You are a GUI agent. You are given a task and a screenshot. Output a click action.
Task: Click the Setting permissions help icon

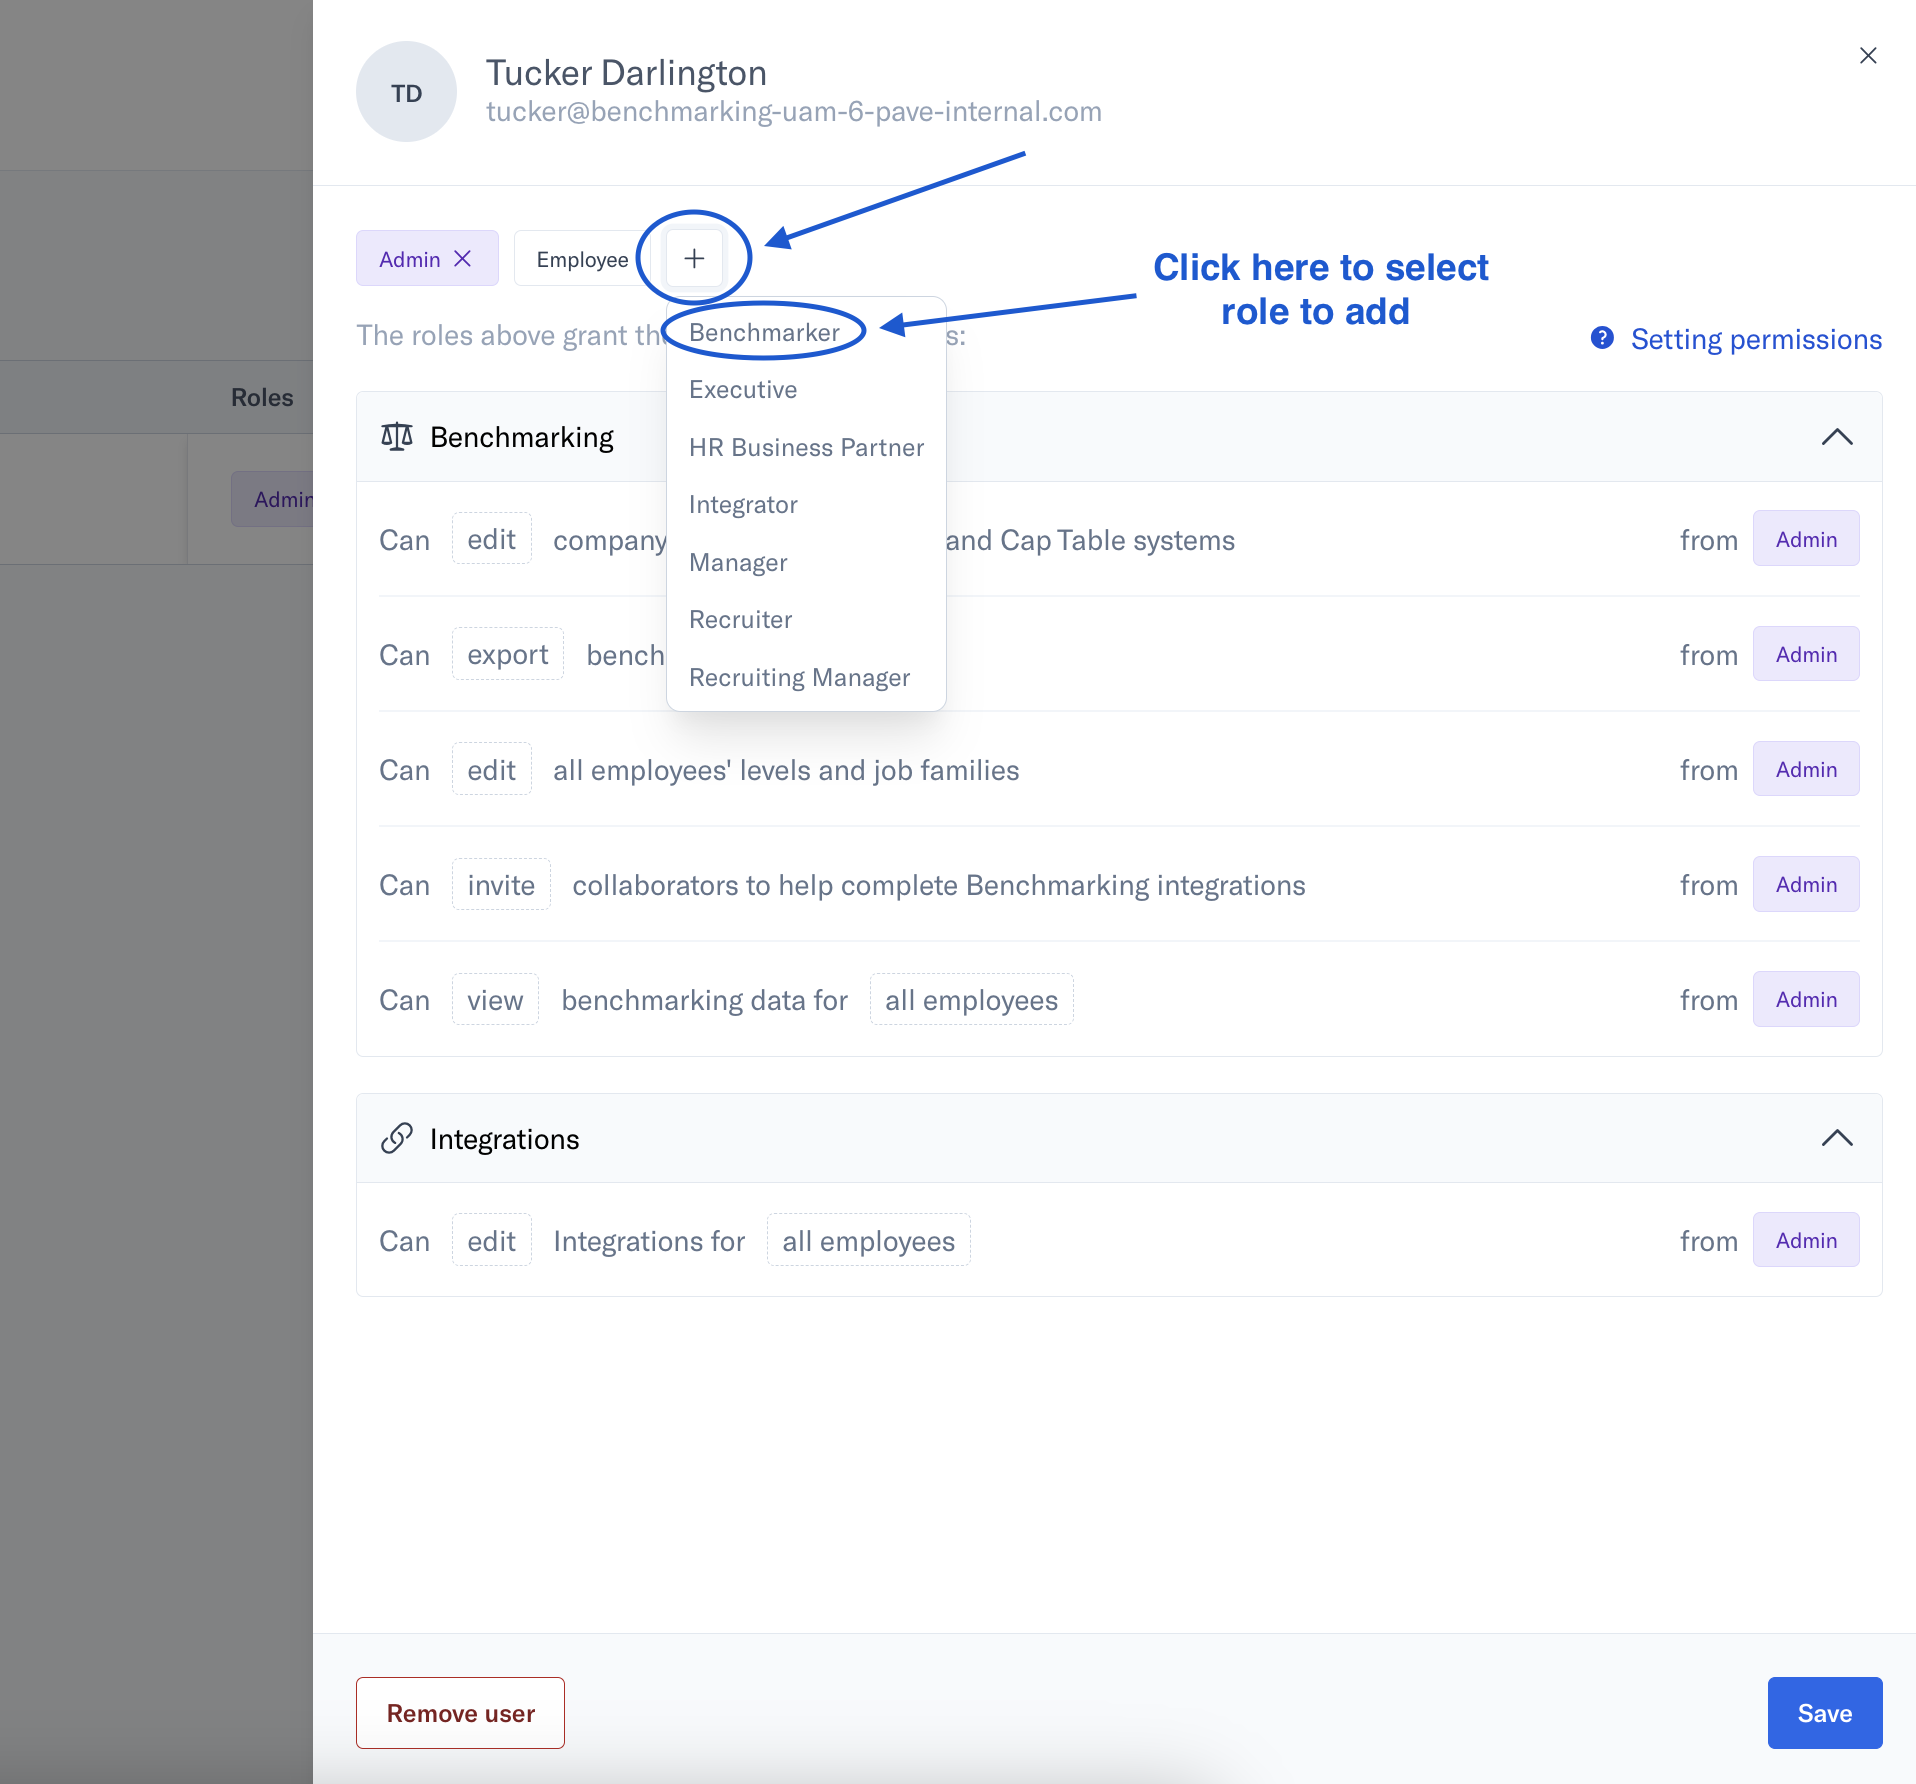click(x=1602, y=338)
